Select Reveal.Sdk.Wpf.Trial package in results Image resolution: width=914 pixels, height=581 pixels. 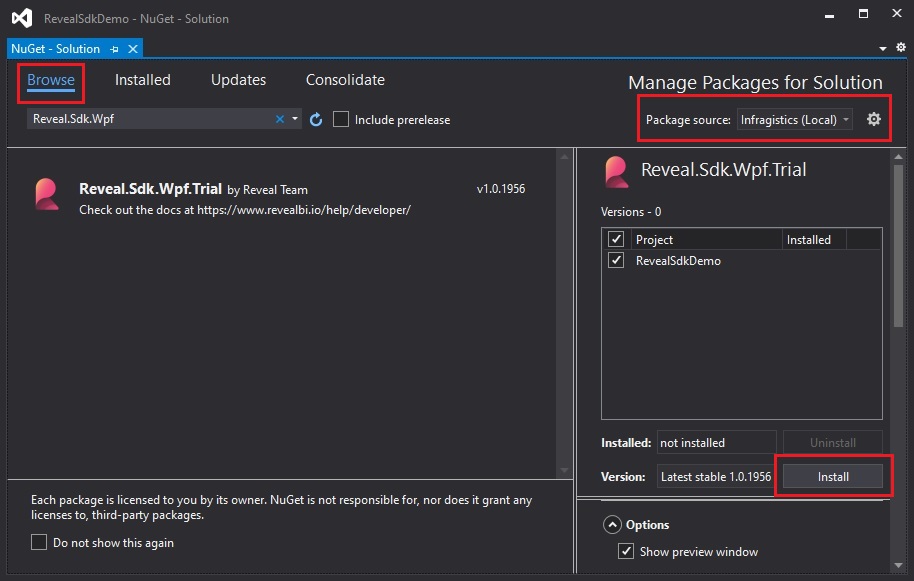click(280, 198)
